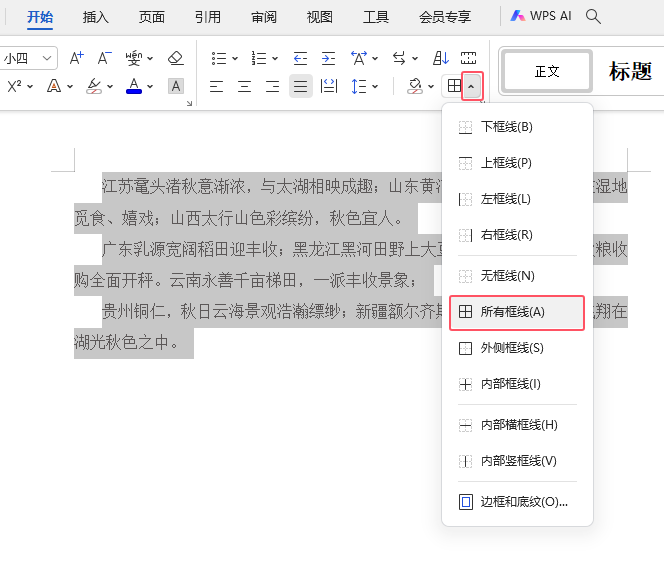This screenshot has width=664, height=562.
Task: Switch to the 引用 tab
Action: pos(208,17)
